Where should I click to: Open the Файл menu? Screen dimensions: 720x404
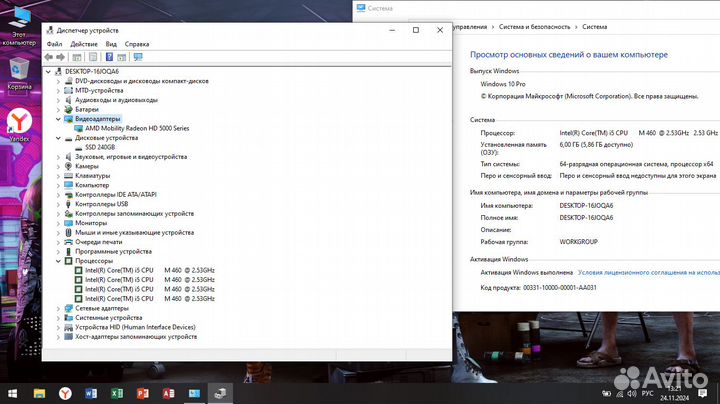pyautogui.click(x=54, y=44)
